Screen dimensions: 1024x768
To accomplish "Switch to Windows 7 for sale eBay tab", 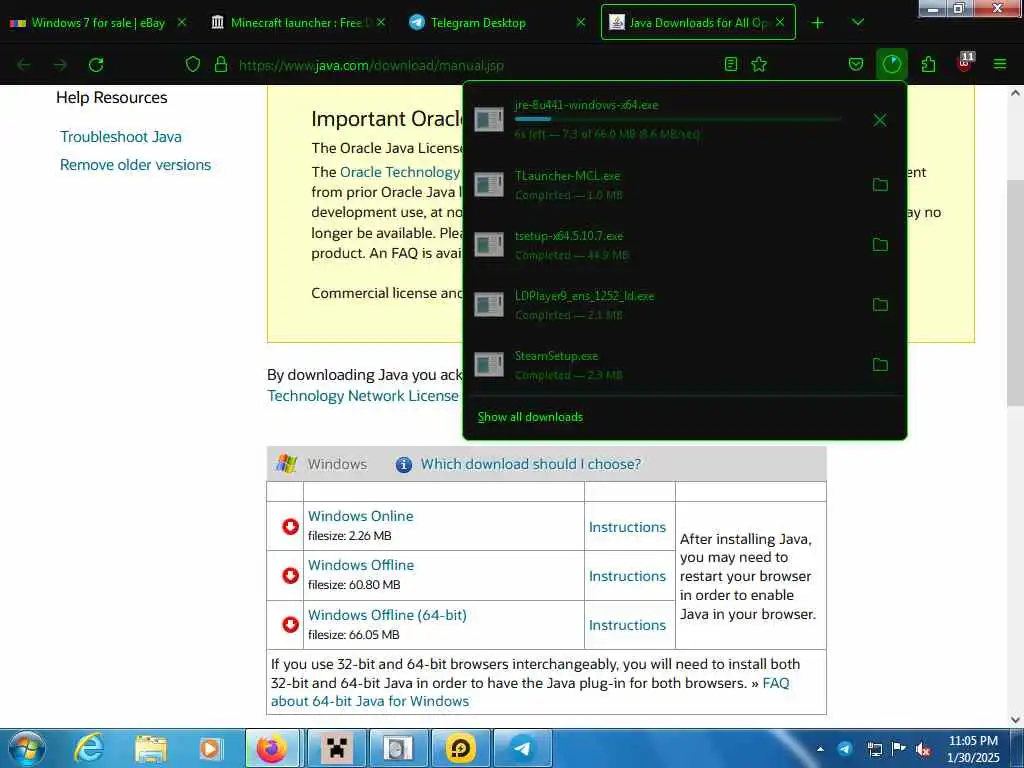I will 99,23.
